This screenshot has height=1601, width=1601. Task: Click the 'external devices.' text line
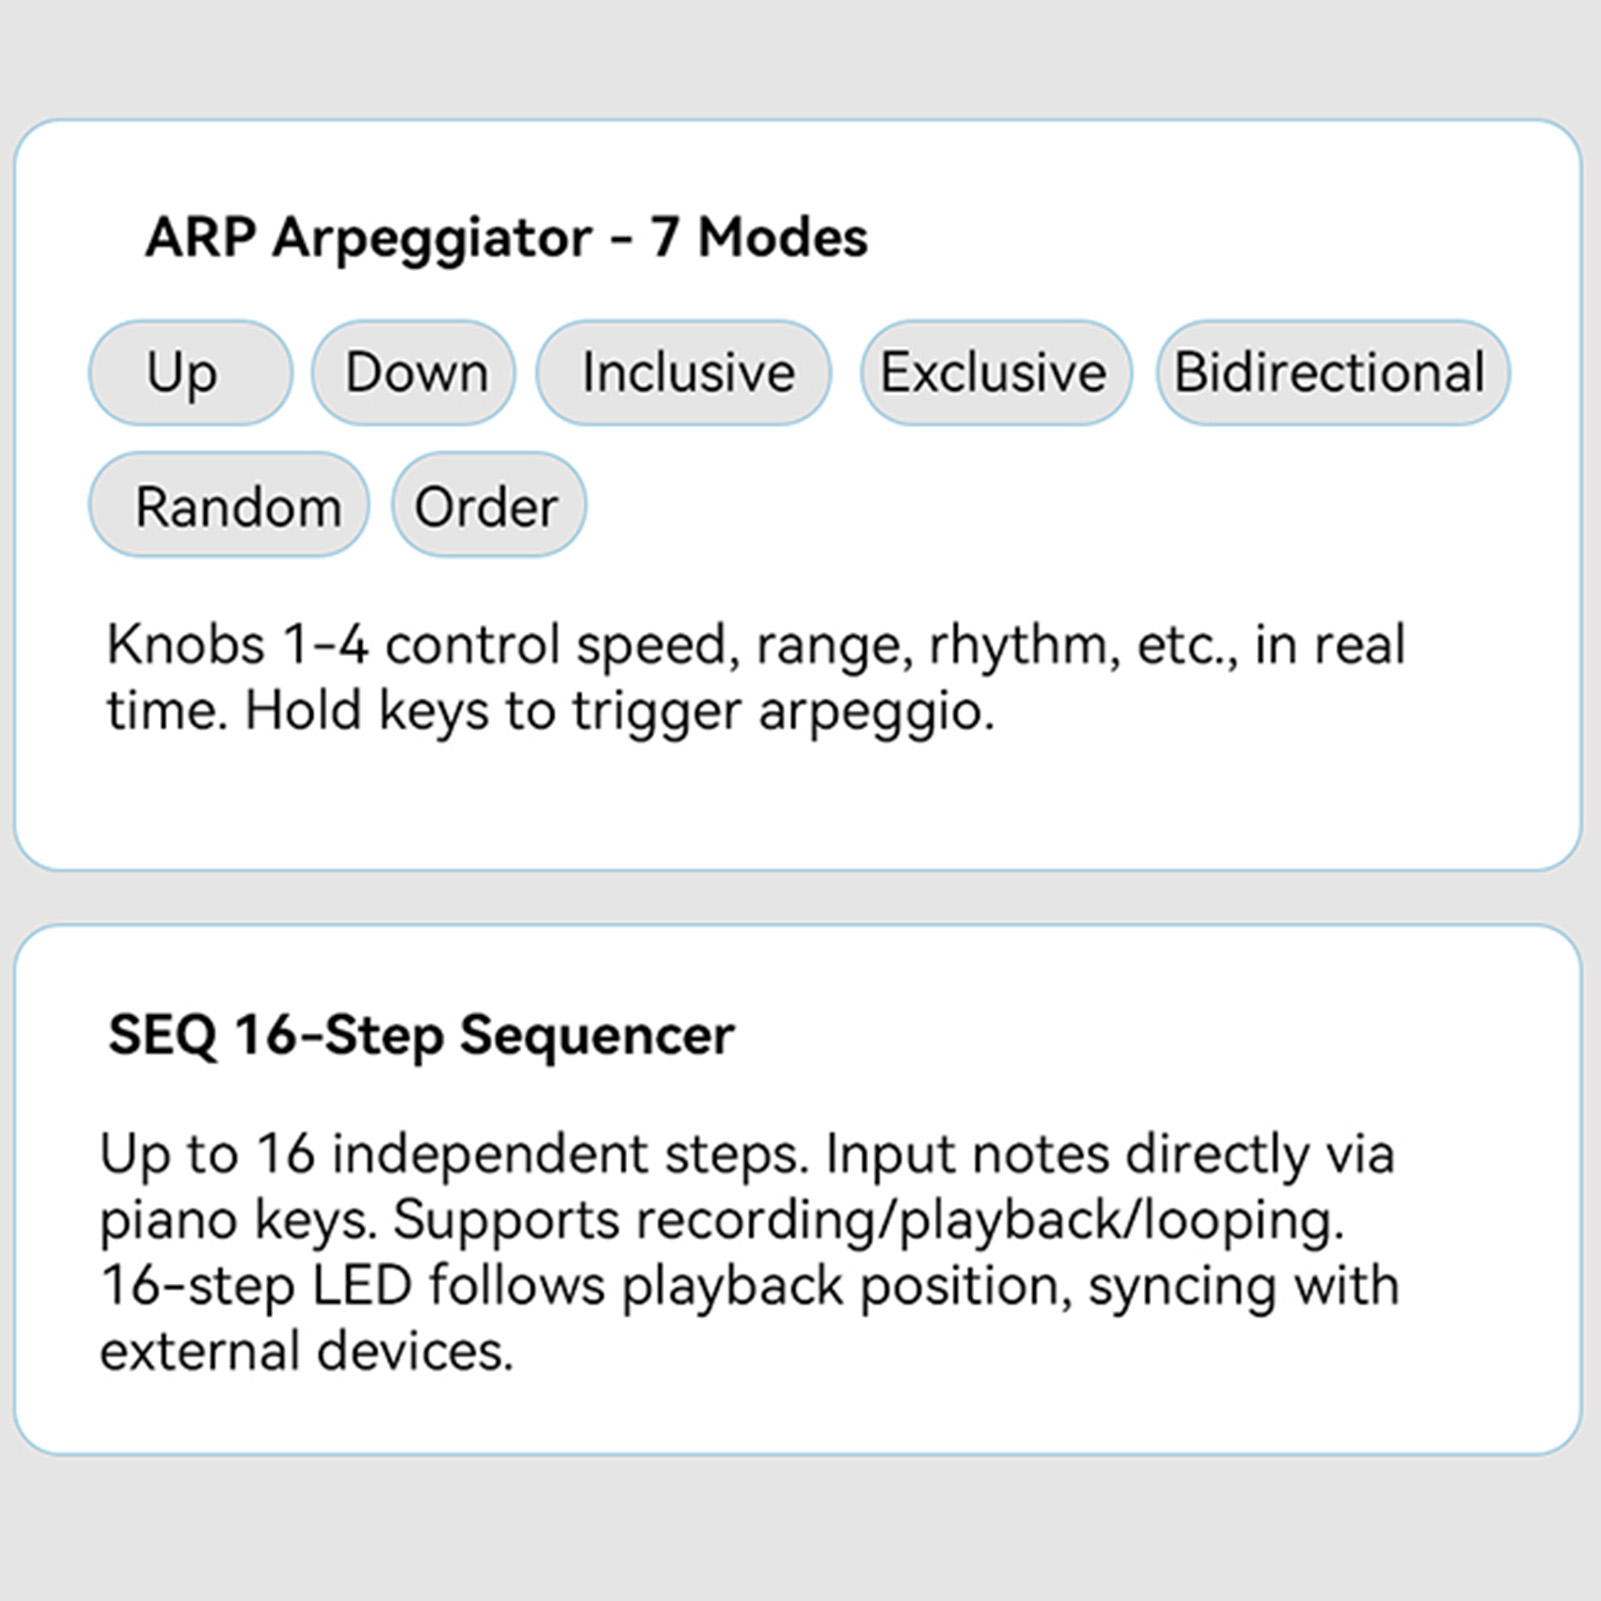click(x=306, y=1352)
